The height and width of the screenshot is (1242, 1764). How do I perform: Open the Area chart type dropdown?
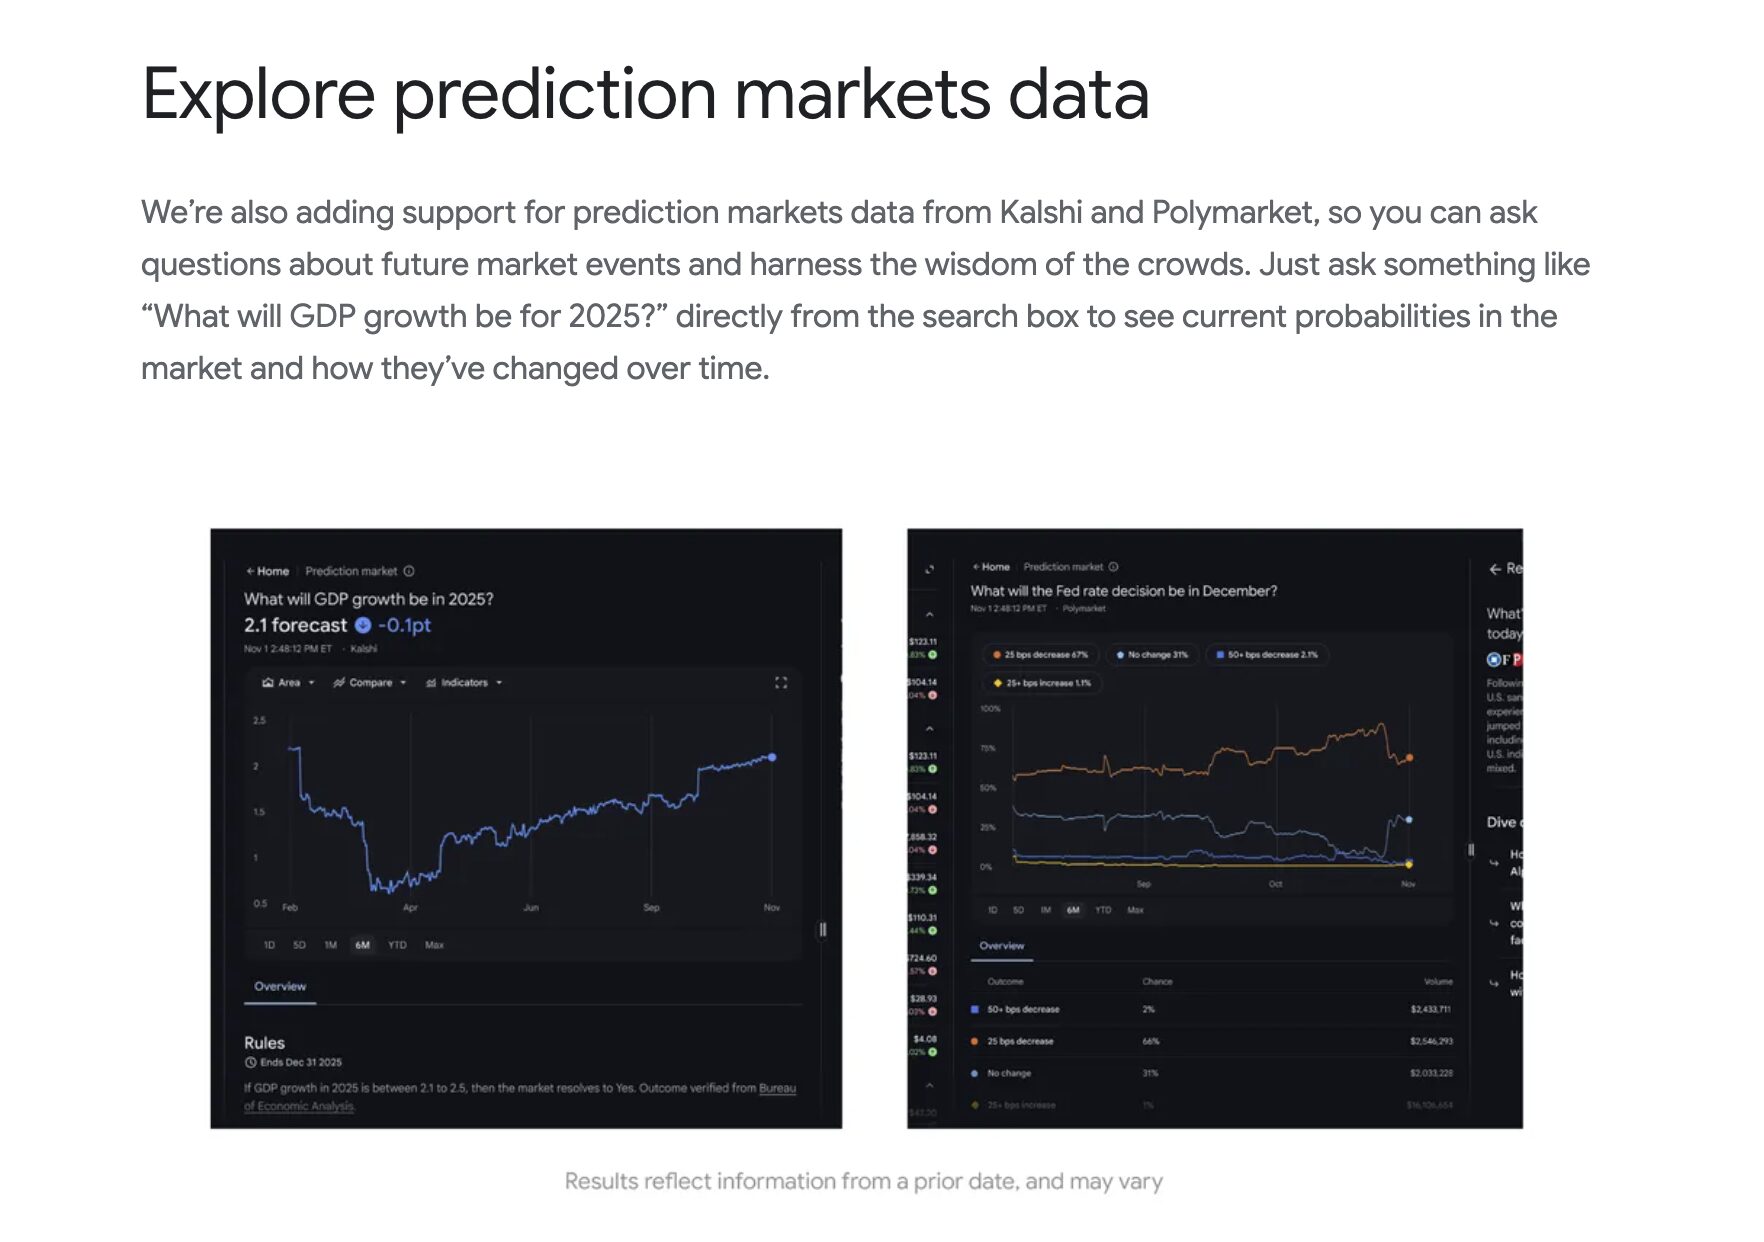click(x=288, y=683)
